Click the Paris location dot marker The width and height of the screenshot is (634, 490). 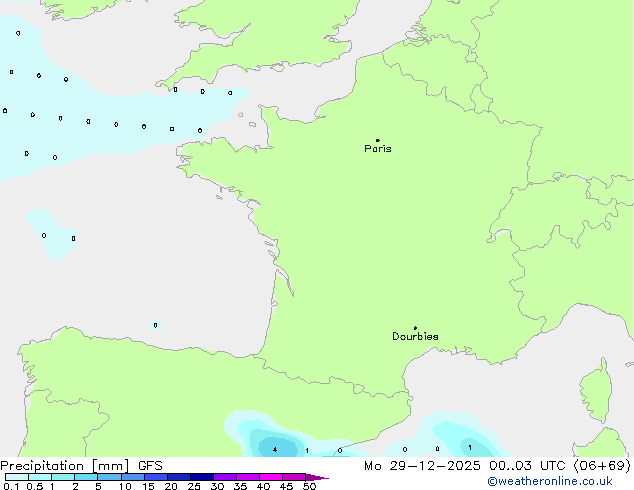click(x=378, y=140)
